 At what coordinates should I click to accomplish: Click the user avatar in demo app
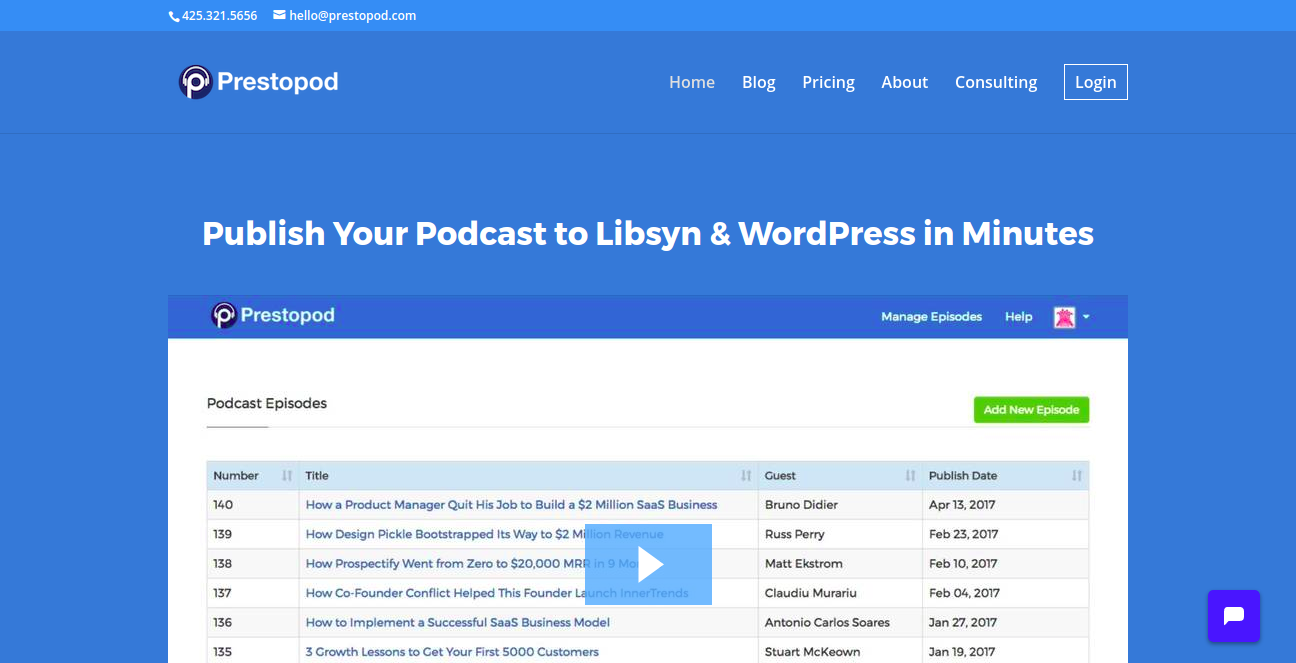tap(1064, 317)
